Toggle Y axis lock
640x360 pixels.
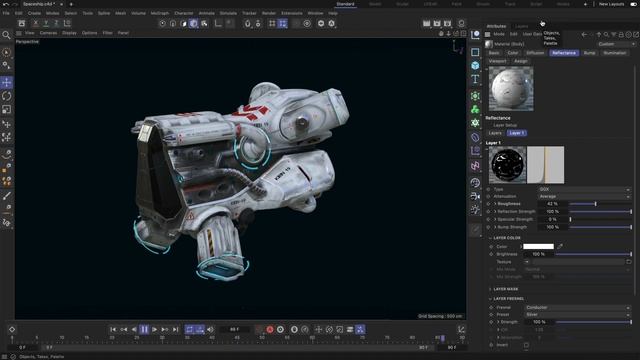(46, 23)
